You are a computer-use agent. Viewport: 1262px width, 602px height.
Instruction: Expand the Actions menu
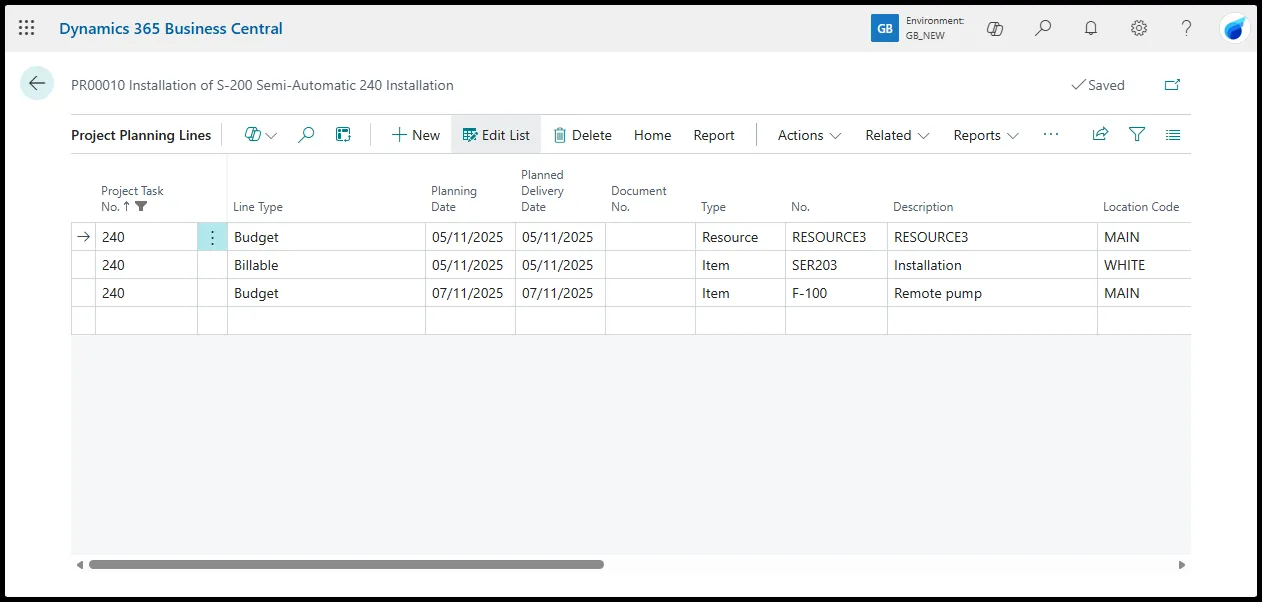coord(809,135)
